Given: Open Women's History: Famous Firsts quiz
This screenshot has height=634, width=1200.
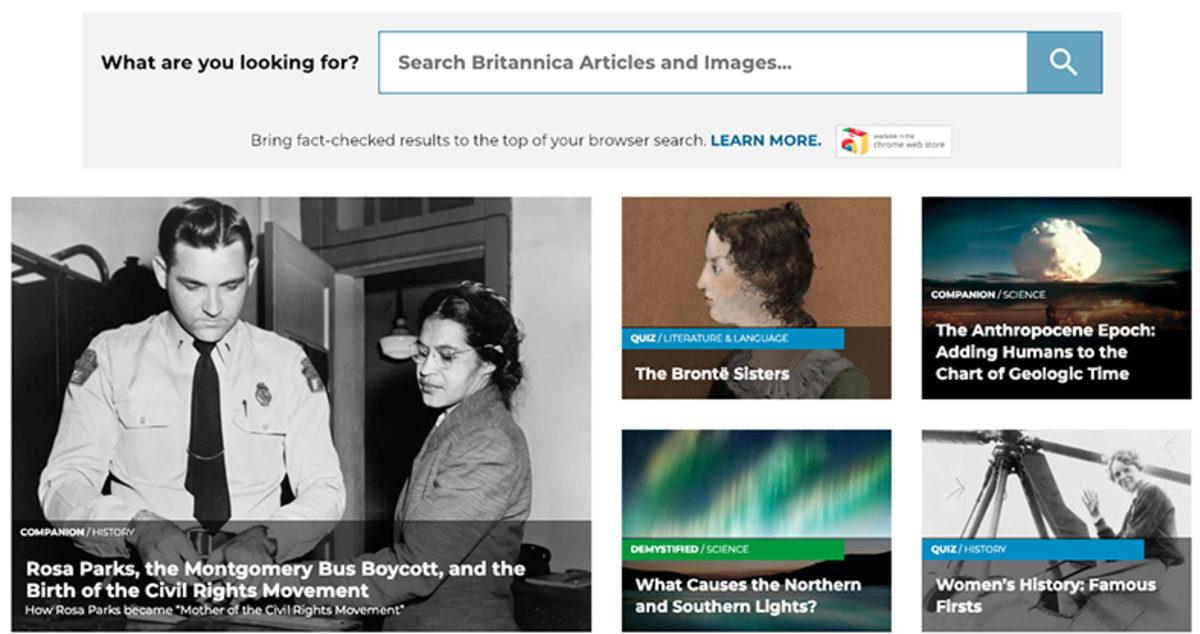Looking at the screenshot, I should click(1045, 595).
